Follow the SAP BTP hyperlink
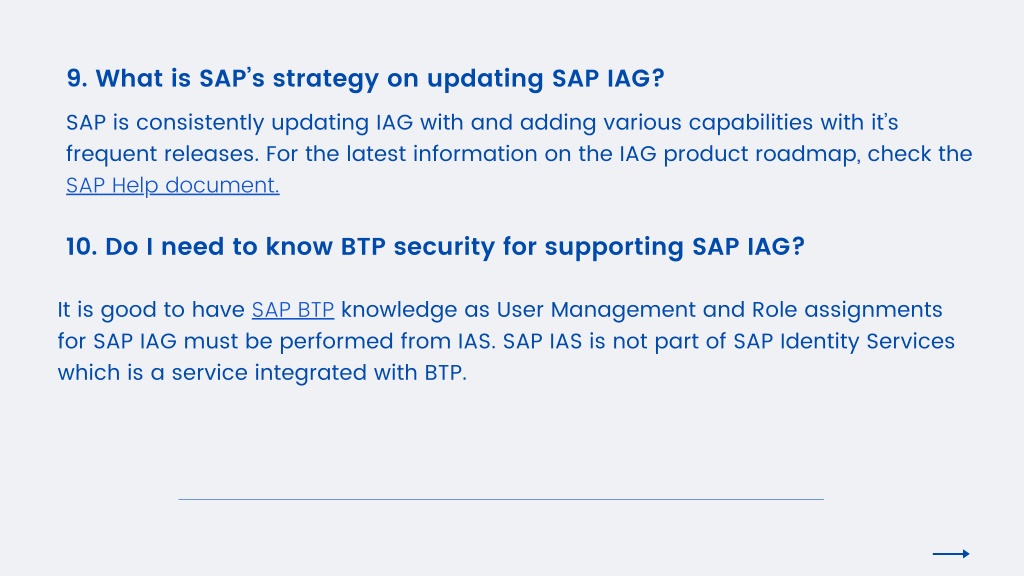This screenshot has height=576, width=1024. pos(293,310)
